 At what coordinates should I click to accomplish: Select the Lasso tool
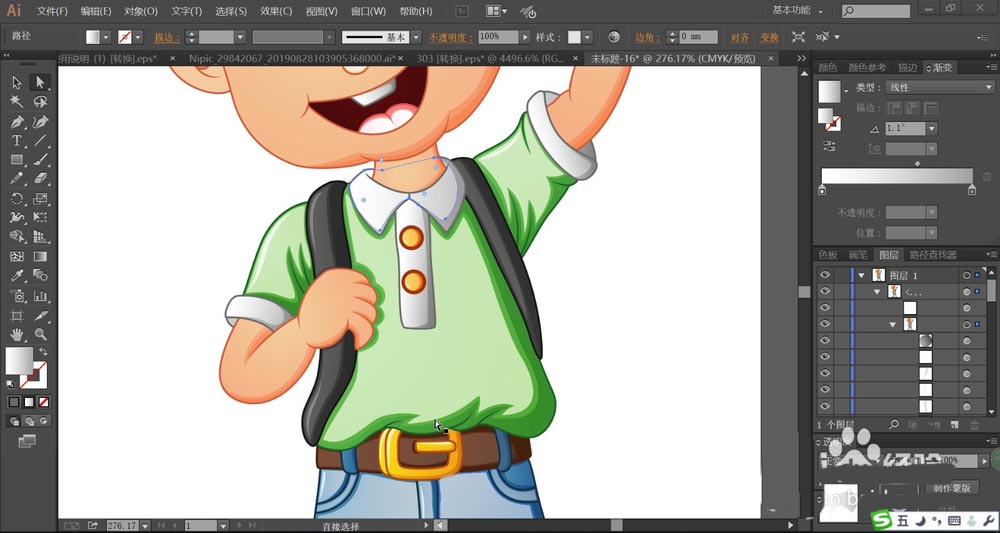40,102
